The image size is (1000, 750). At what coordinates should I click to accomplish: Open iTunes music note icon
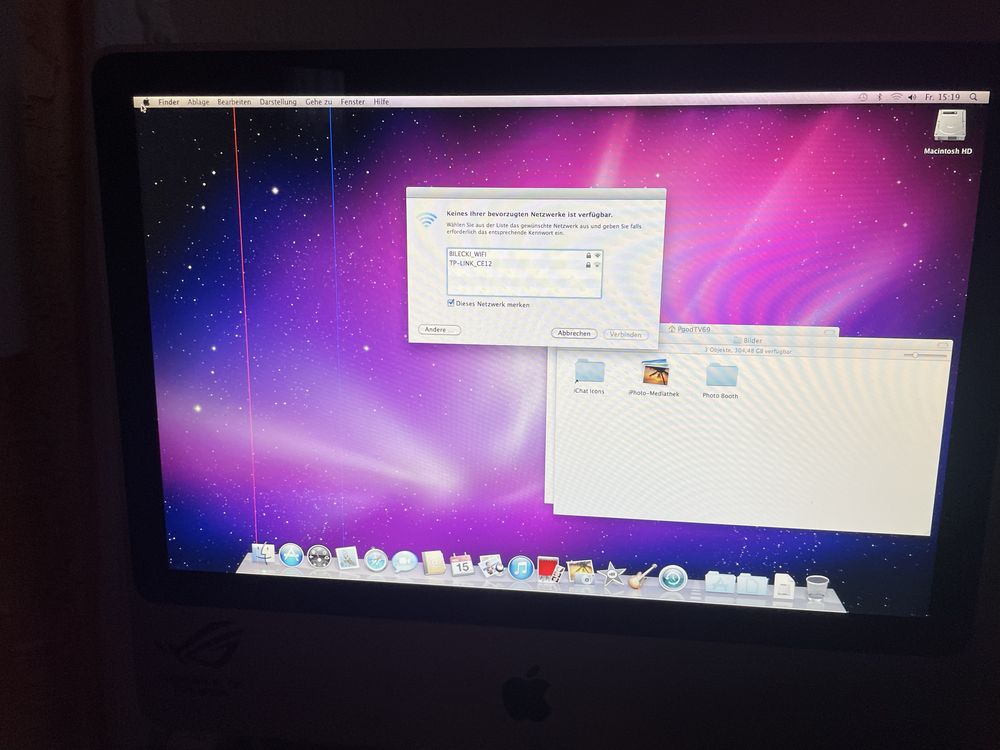tap(520, 568)
